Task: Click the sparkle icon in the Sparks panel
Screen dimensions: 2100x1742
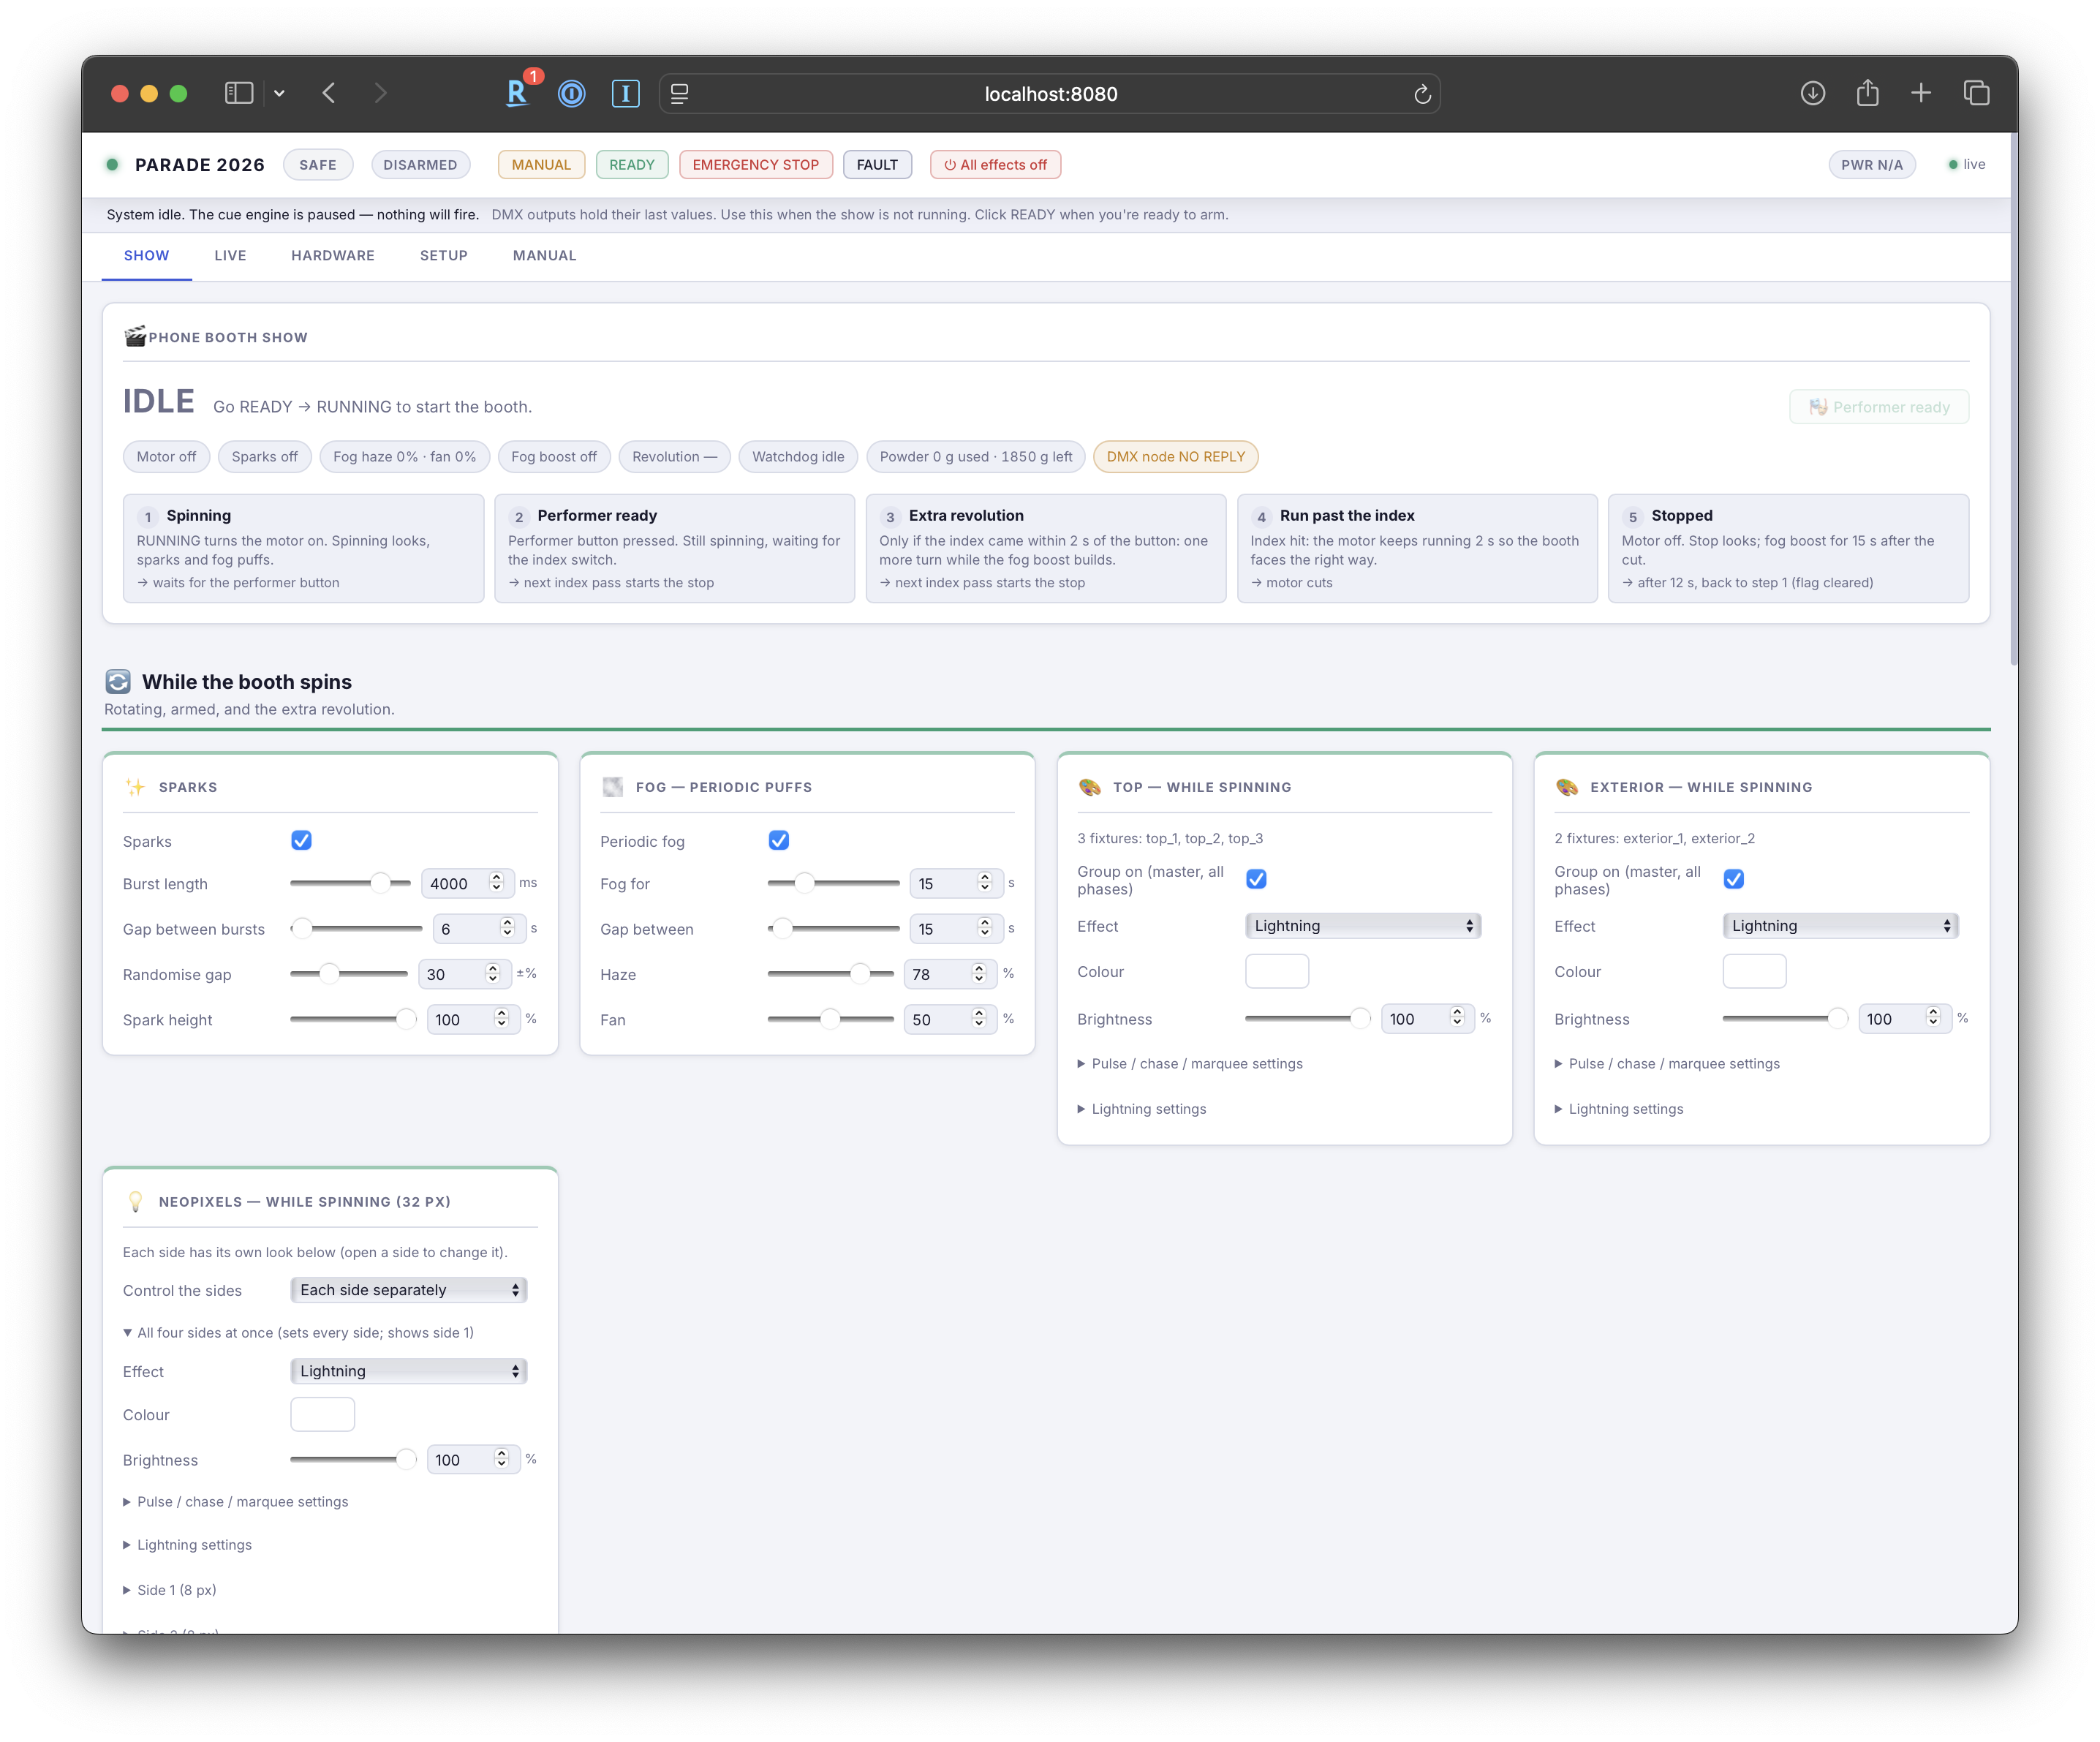Action: [136, 787]
